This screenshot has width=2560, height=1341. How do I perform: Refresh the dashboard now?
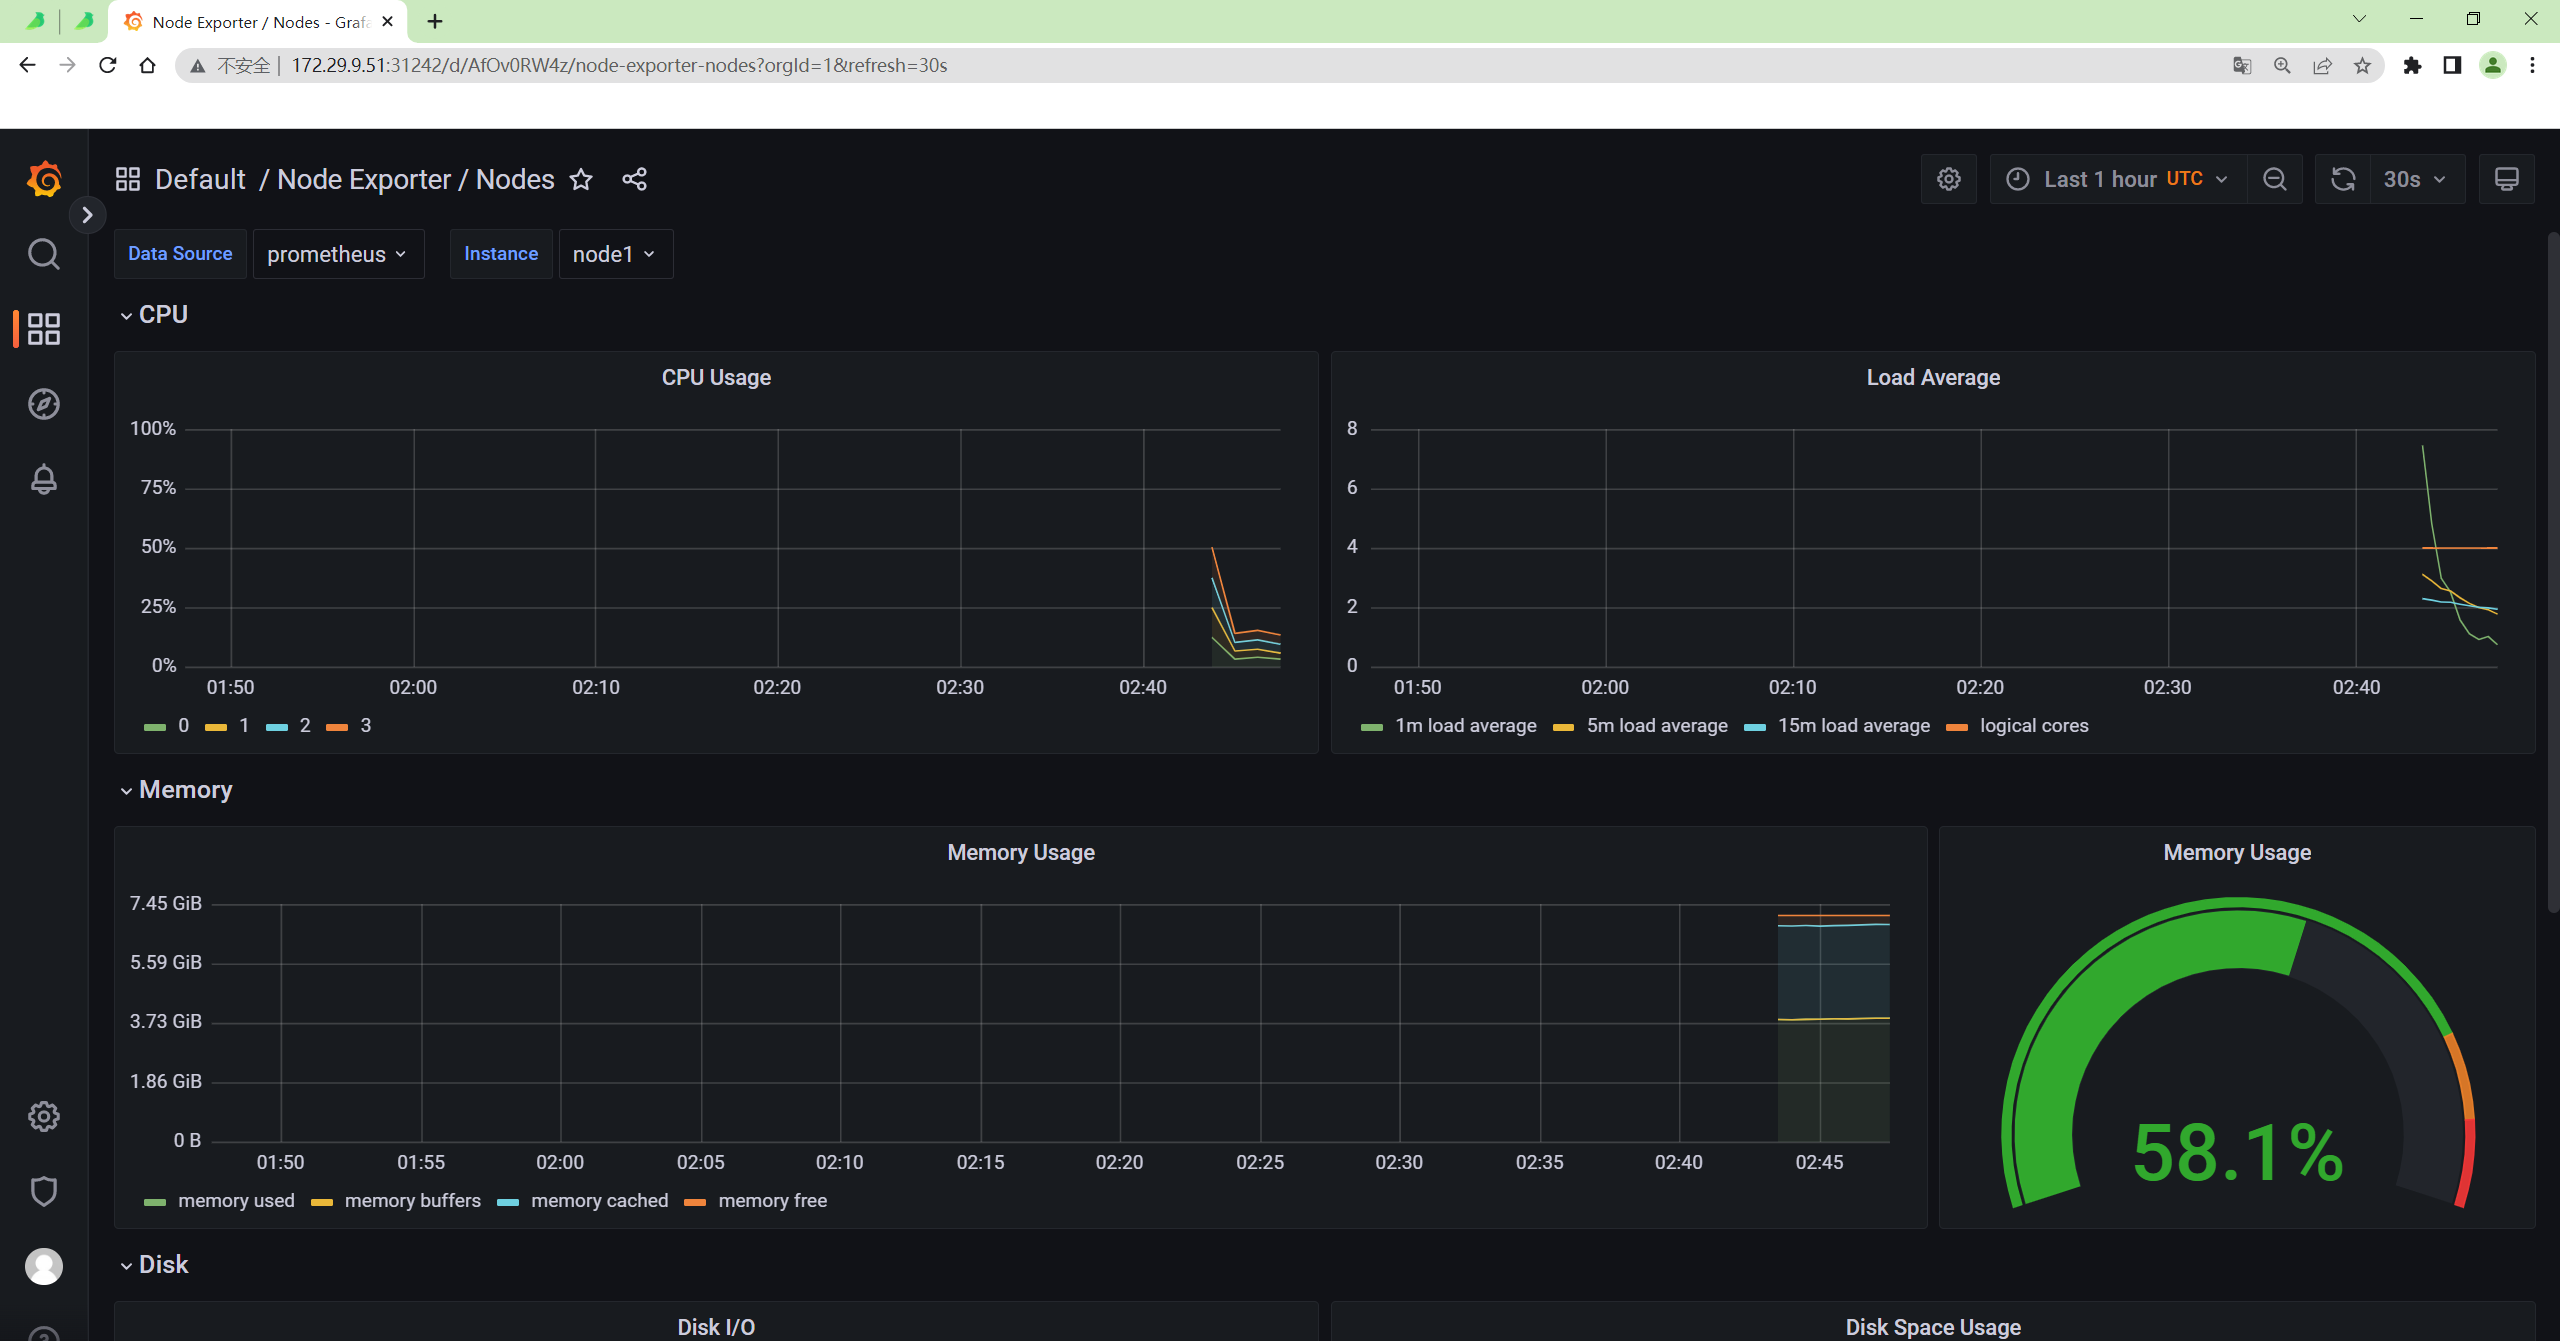pyautogui.click(x=2343, y=179)
